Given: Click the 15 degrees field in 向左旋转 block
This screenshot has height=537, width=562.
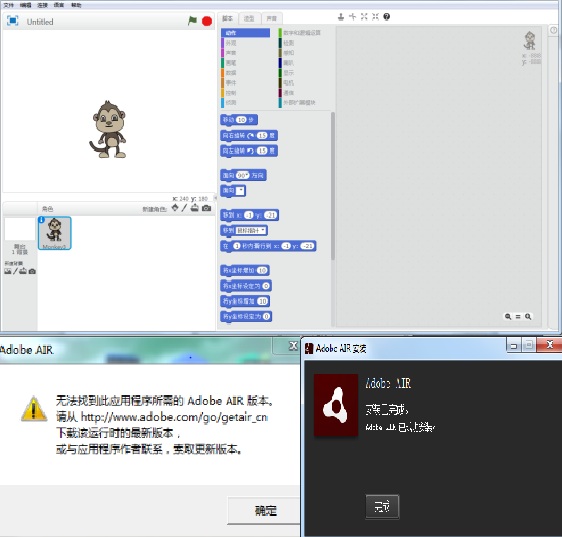Looking at the screenshot, I should (262, 151).
